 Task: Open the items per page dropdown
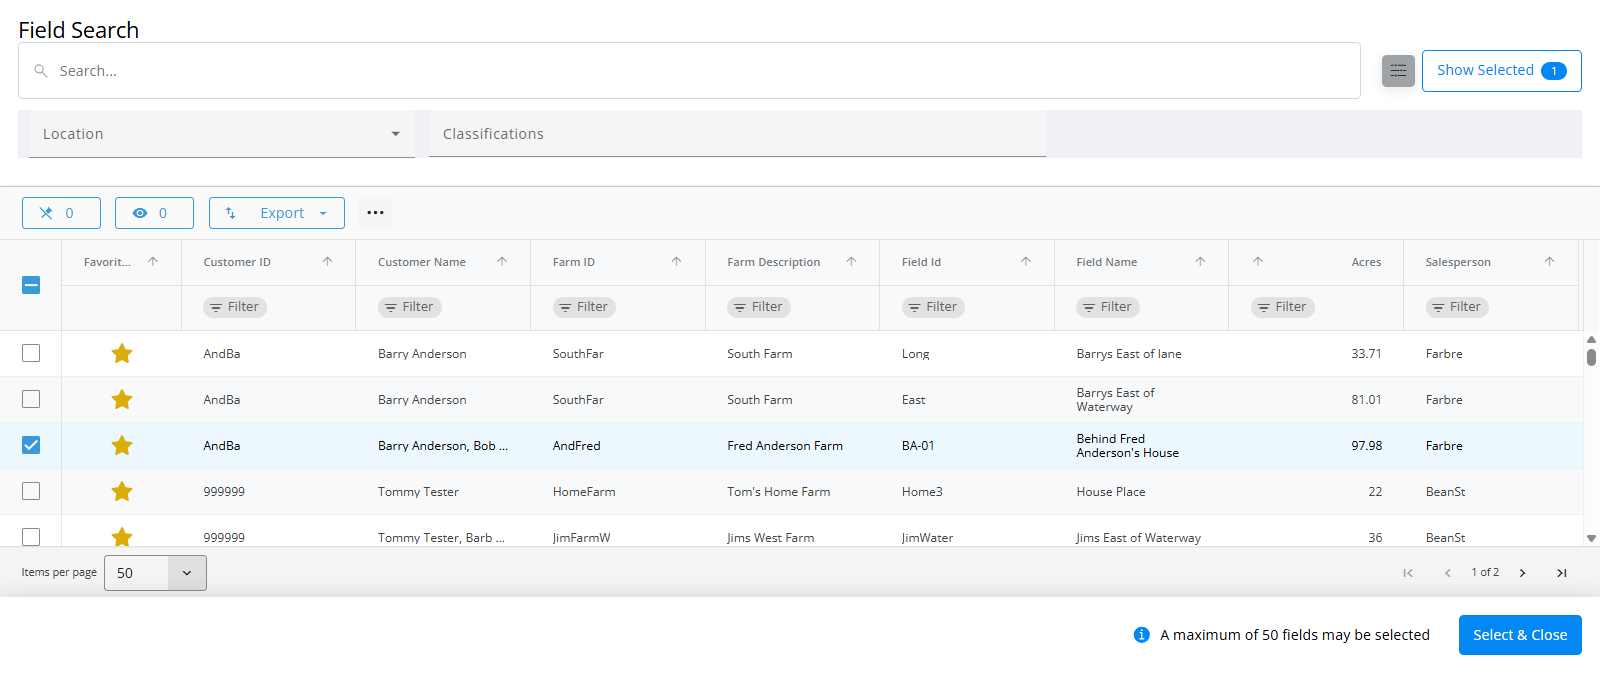tap(155, 573)
